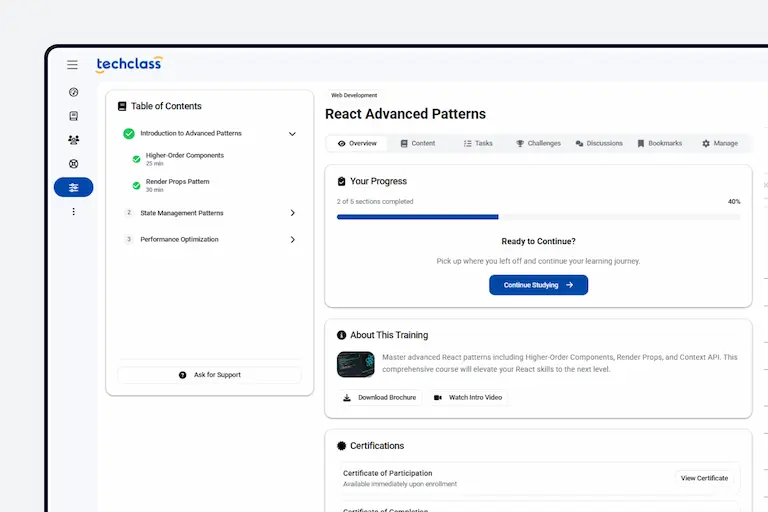768x512 pixels.
Task: Toggle Render Props Pattern completion checkmark
Action: coord(137,186)
